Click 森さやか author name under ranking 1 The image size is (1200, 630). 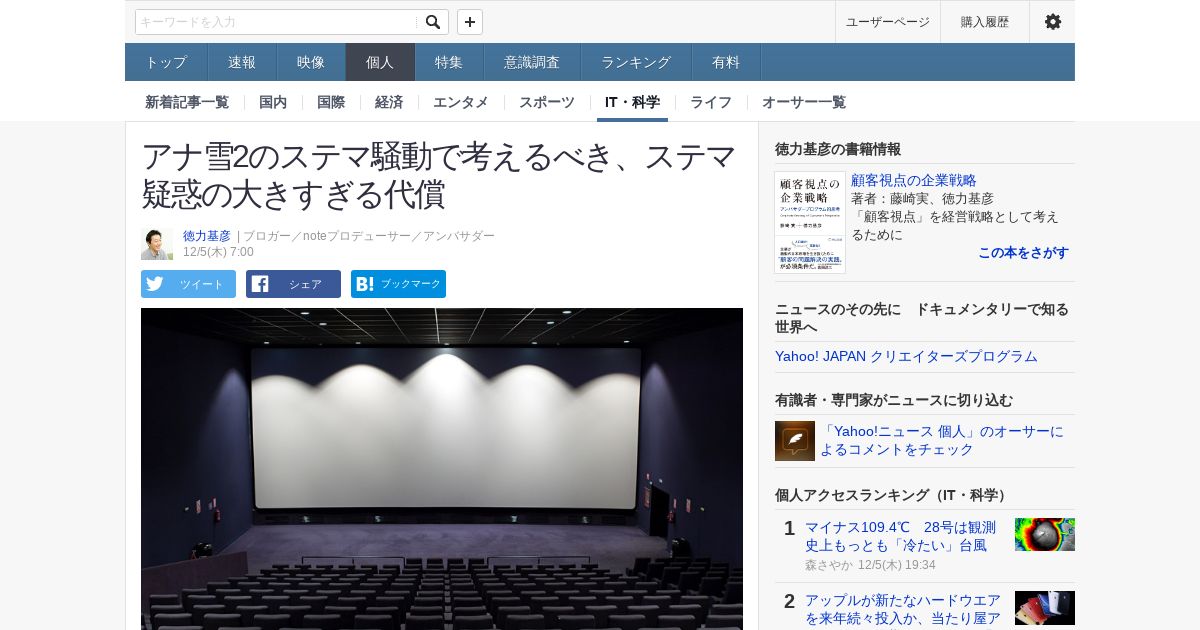pyautogui.click(x=829, y=565)
